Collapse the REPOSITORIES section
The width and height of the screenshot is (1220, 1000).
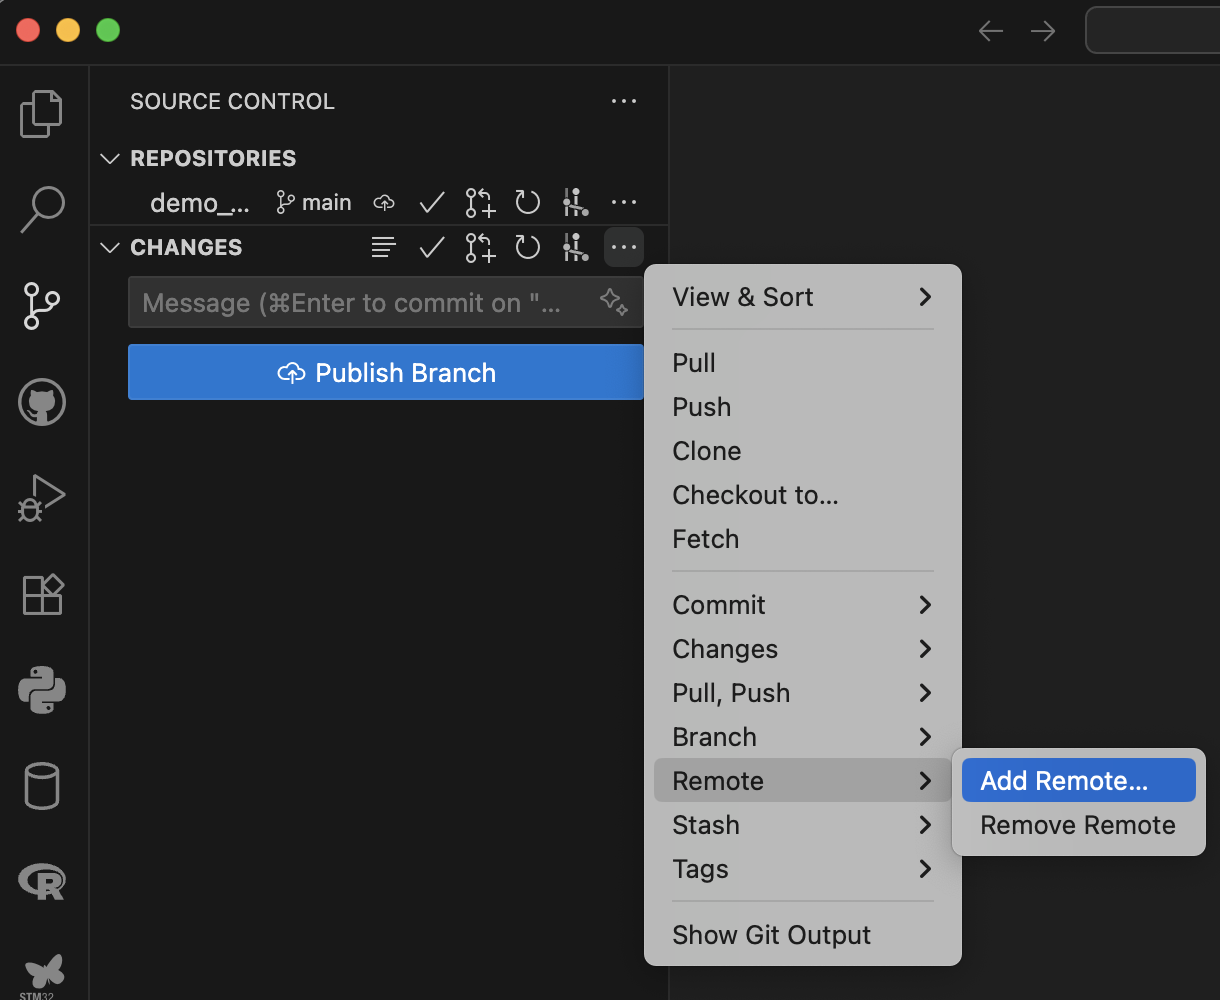(109, 157)
